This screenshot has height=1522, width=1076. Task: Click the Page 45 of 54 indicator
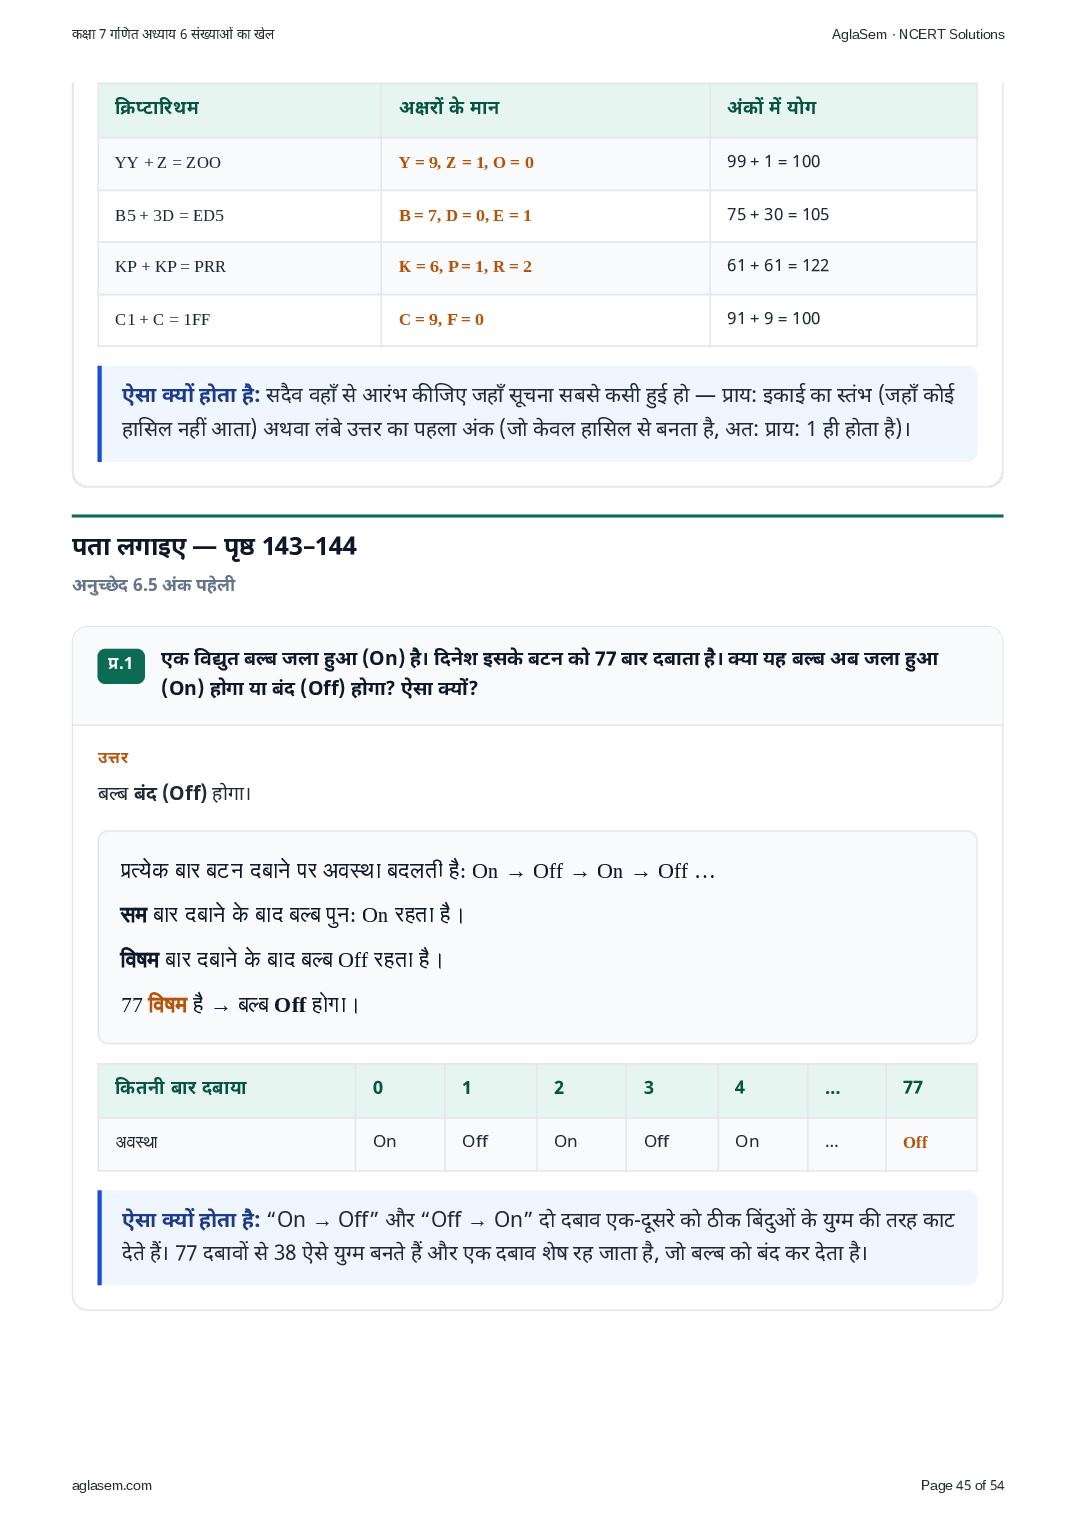pyautogui.click(x=962, y=1485)
